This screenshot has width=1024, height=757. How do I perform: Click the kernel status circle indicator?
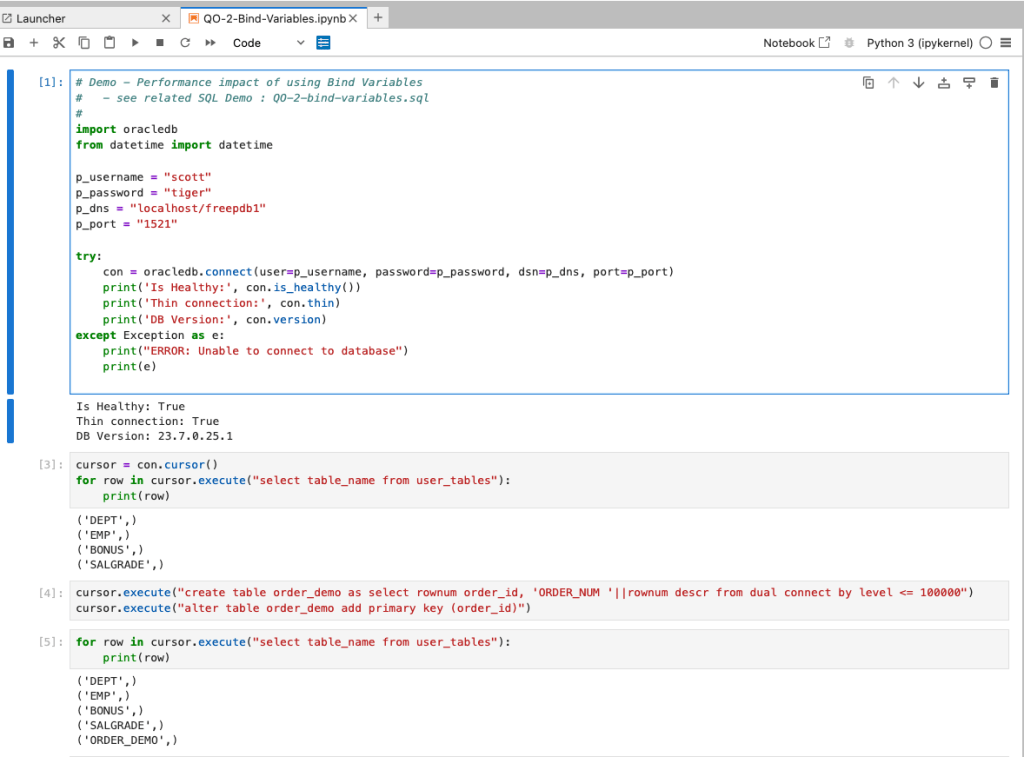986,43
